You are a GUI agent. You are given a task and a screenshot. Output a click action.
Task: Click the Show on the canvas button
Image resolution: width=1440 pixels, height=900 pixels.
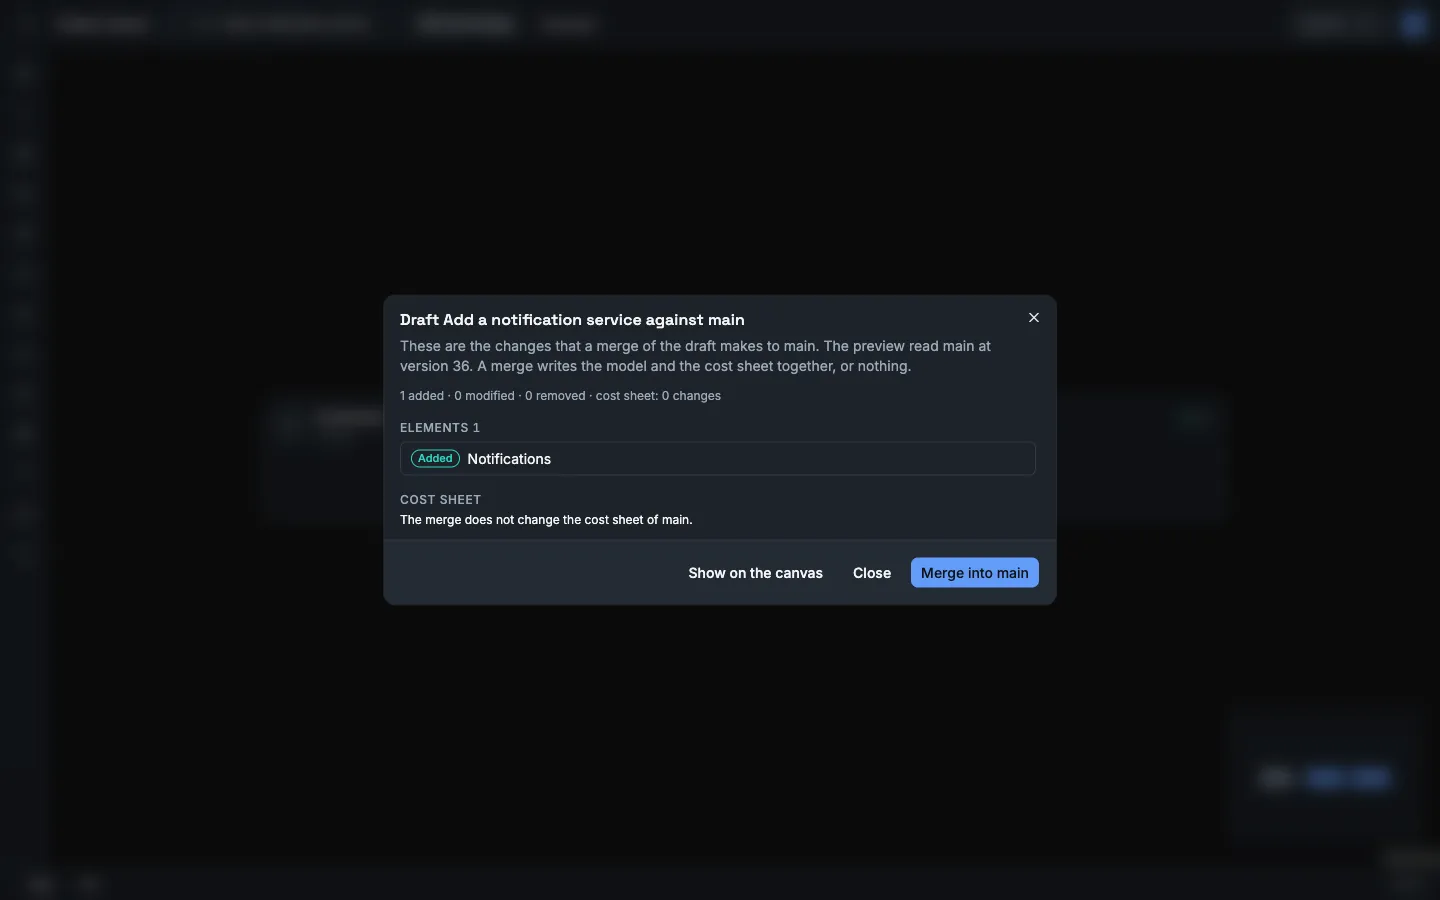[x=755, y=573]
